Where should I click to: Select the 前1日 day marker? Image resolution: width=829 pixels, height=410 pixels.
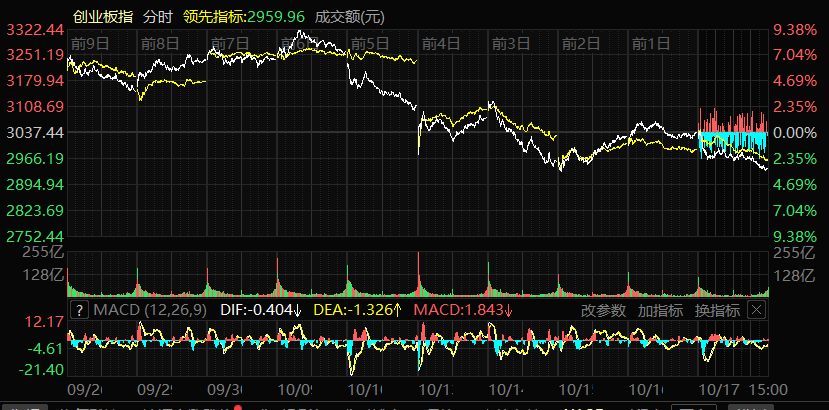point(650,43)
